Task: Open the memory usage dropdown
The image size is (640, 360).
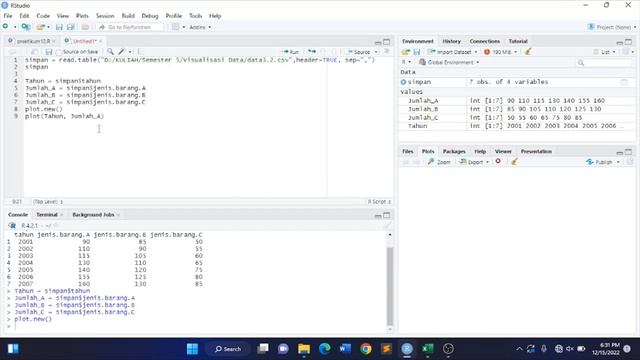Action: click(x=500, y=52)
